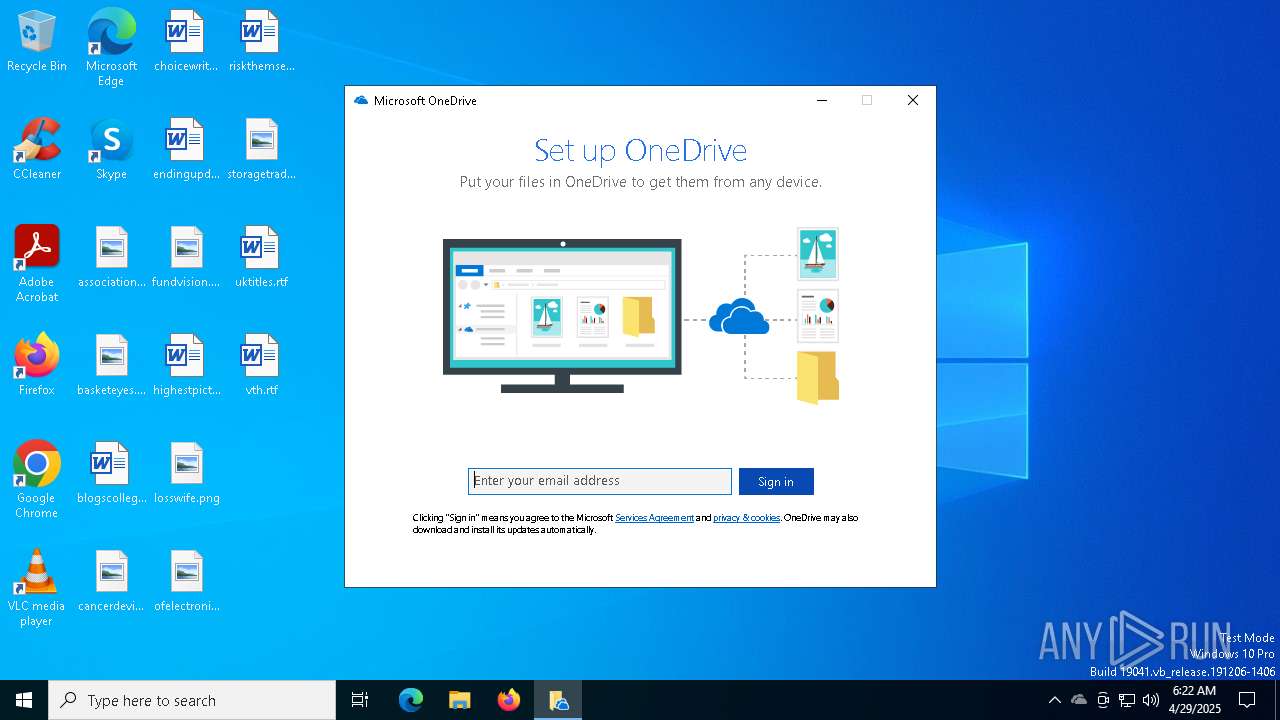Screen dimensions: 1280x720
Task: Select the association... image file icon
Action: click(111, 258)
